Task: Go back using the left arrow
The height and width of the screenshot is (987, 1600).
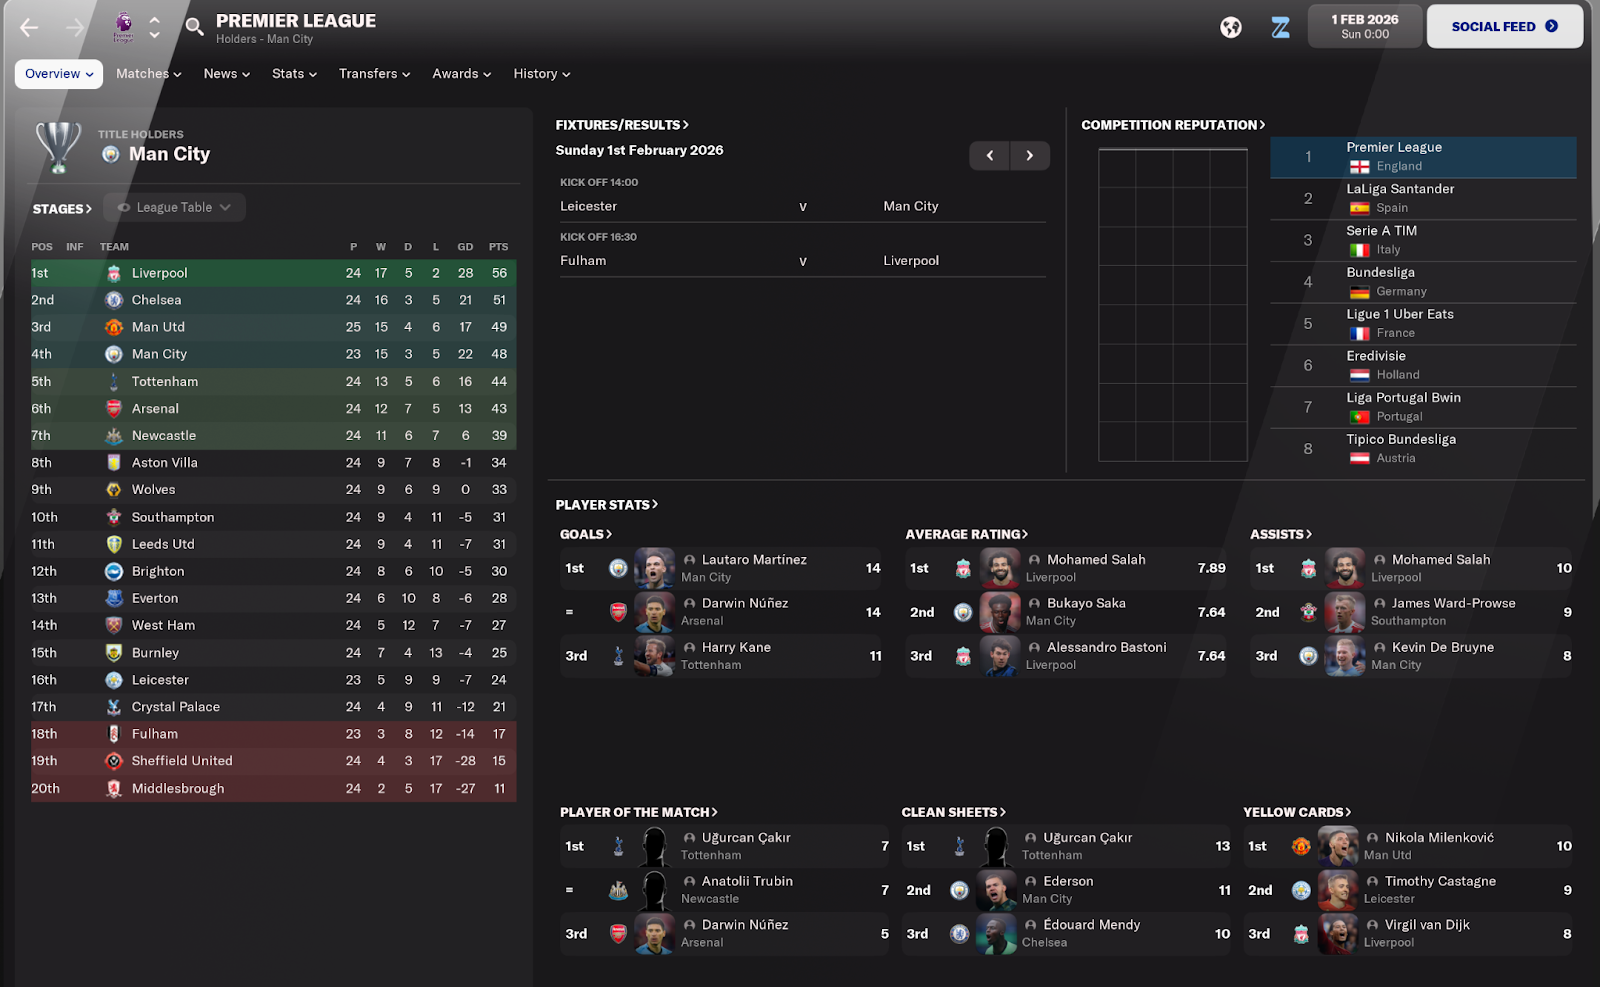Action: (29, 28)
